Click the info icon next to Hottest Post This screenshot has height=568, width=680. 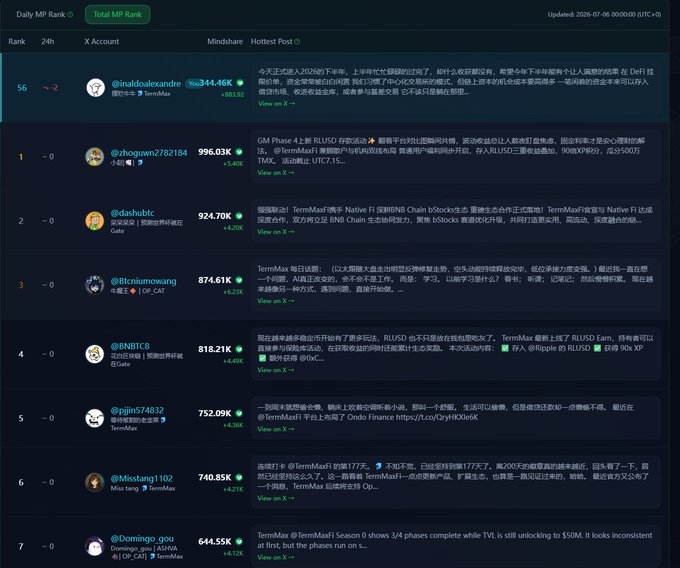pos(297,42)
